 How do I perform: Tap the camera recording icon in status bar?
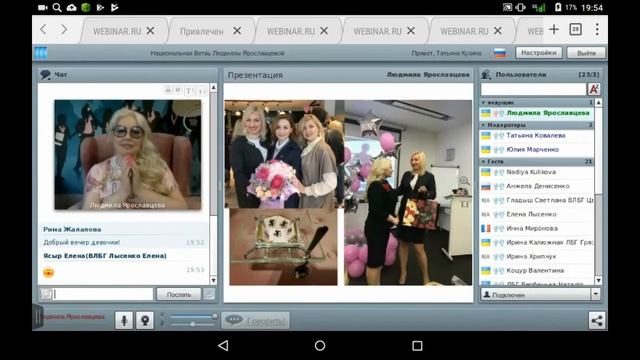(x=43, y=7)
